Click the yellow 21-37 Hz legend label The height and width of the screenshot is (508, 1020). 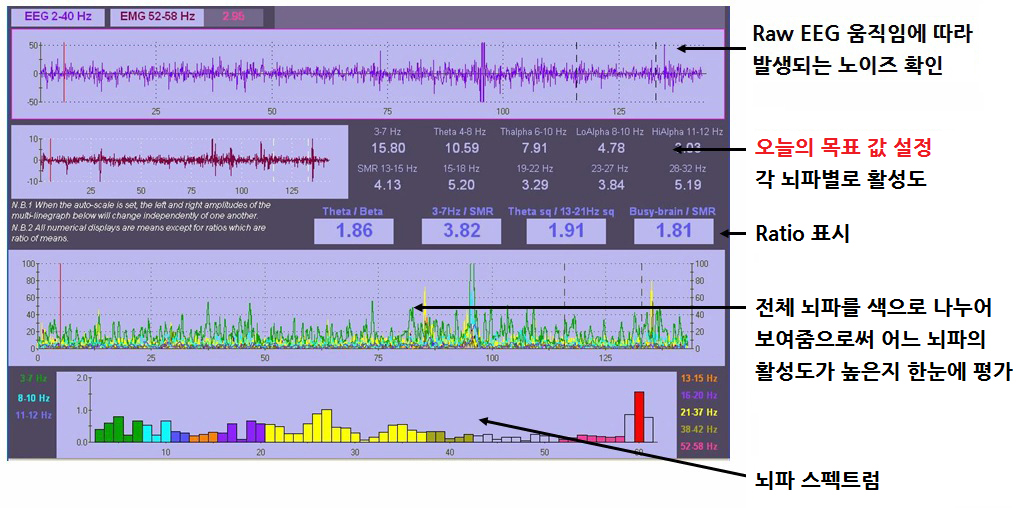coord(698,412)
